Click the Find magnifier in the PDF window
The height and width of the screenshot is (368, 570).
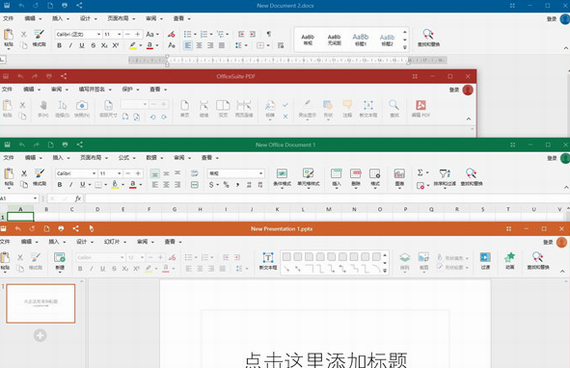(x=394, y=109)
